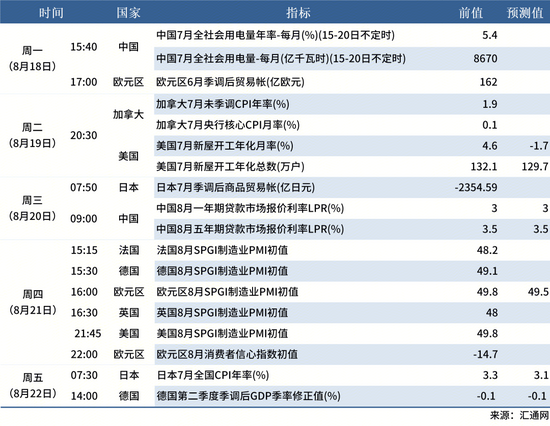
Task: Select the 英国 country cell
Action: point(129,313)
